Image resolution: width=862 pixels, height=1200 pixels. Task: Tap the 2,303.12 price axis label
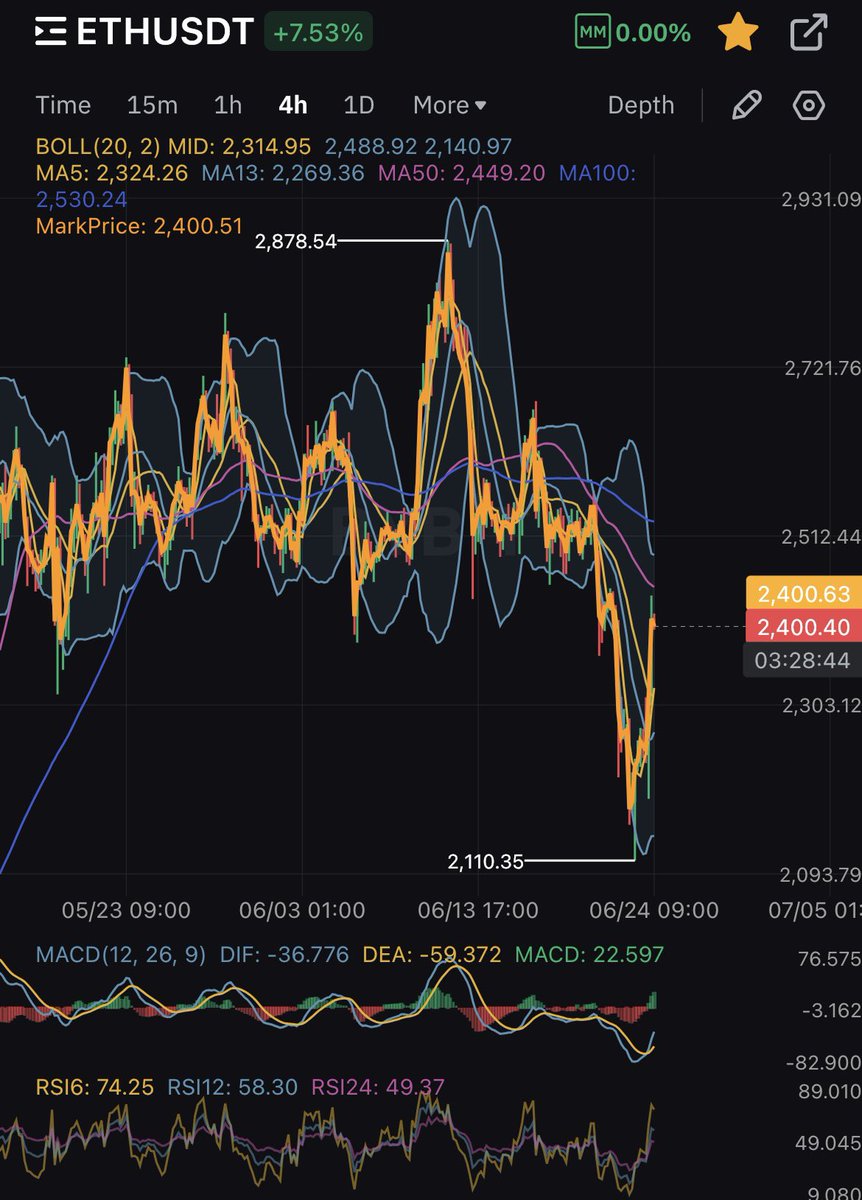click(x=820, y=706)
